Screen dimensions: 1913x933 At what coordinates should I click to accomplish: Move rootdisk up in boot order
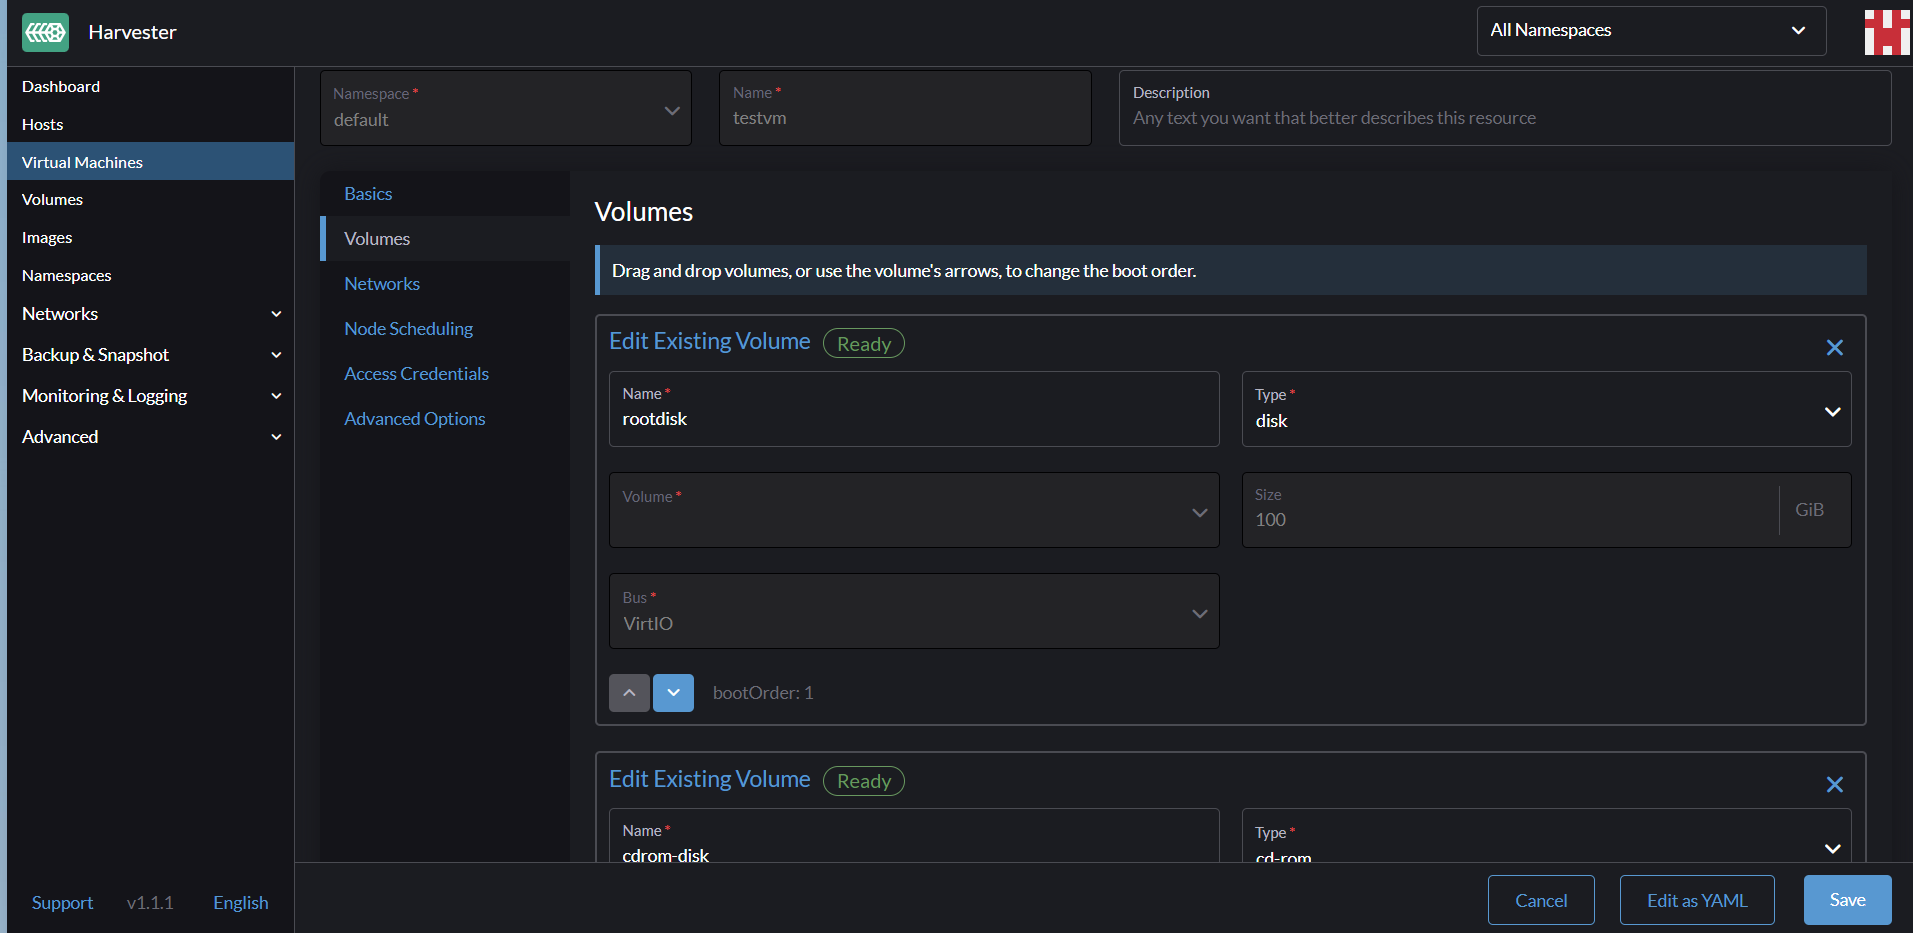pyautogui.click(x=629, y=692)
